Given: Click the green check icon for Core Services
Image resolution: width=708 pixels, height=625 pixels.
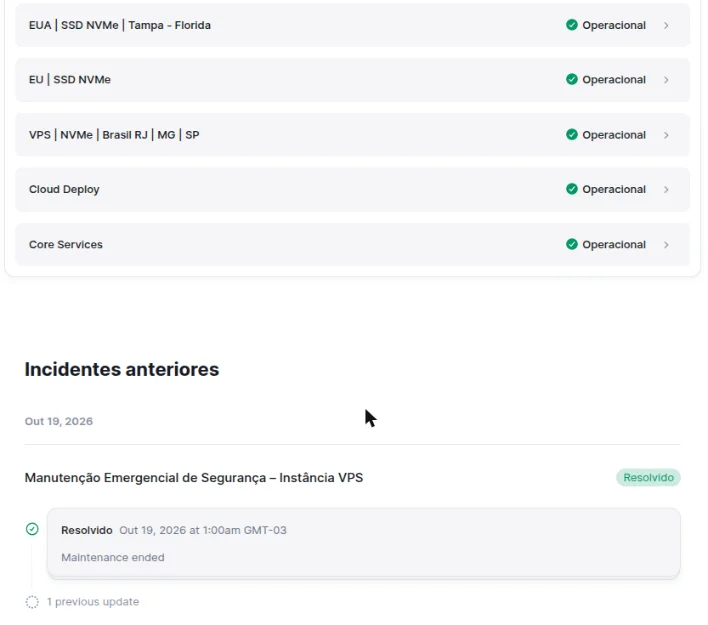Looking at the screenshot, I should (x=572, y=244).
